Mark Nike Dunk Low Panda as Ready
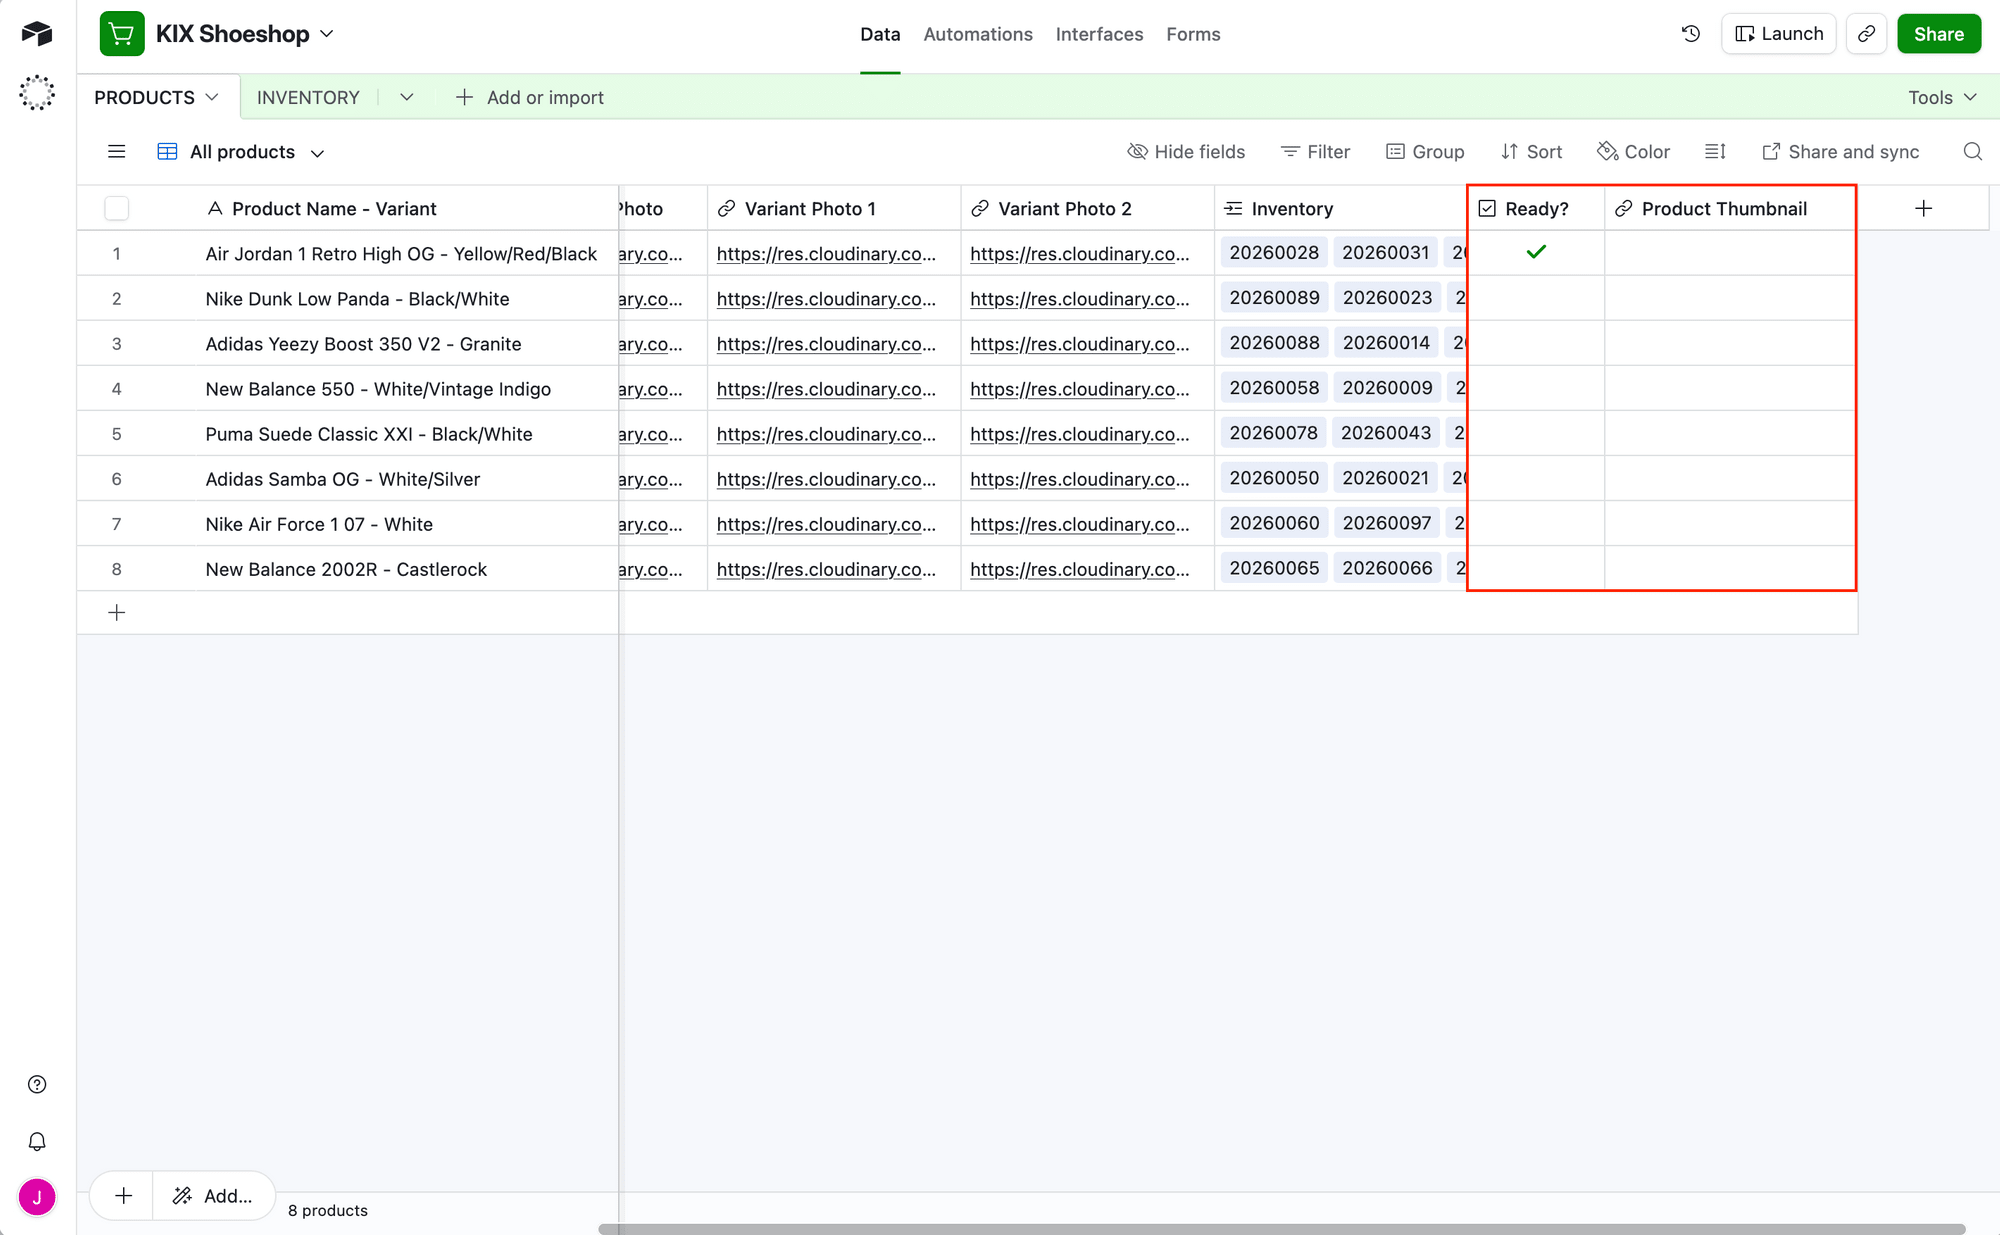This screenshot has width=2000, height=1235. (1536, 298)
